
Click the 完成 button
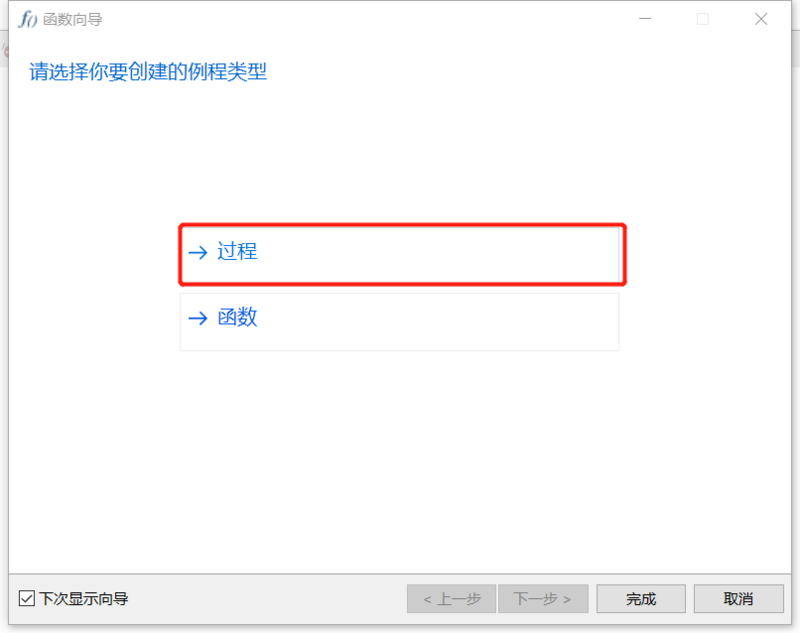tap(641, 598)
